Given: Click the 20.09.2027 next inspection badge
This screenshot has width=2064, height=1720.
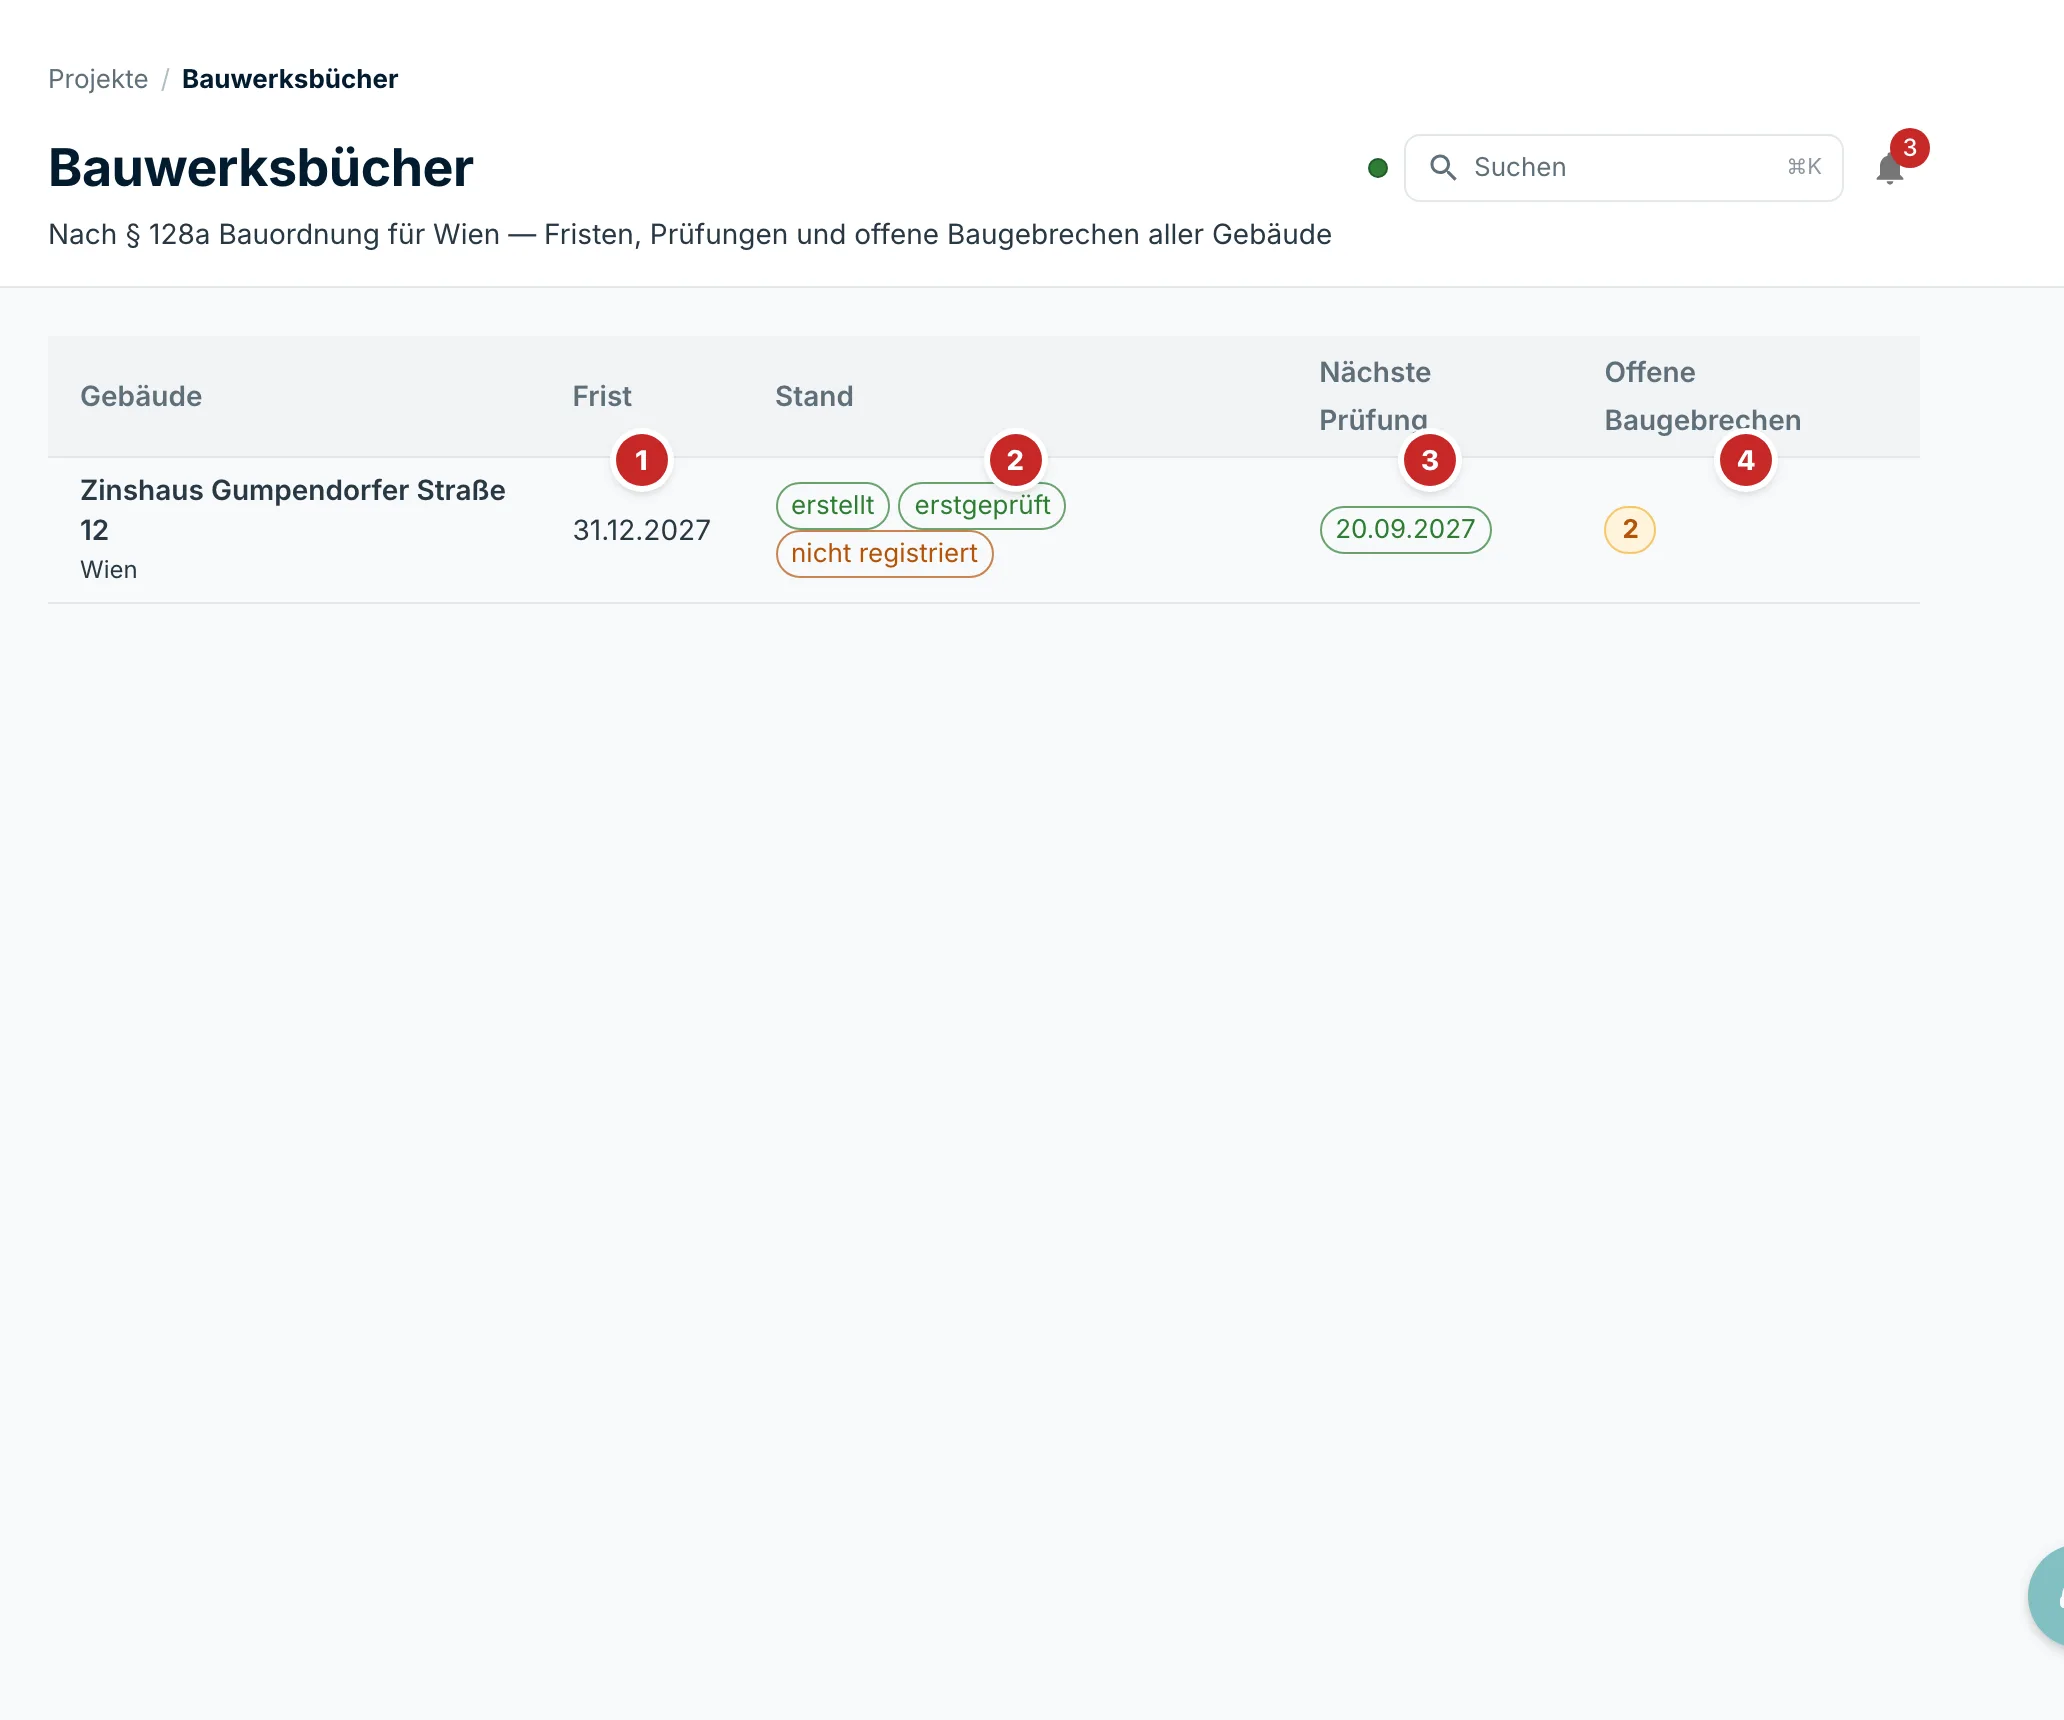Looking at the screenshot, I should tap(1405, 529).
